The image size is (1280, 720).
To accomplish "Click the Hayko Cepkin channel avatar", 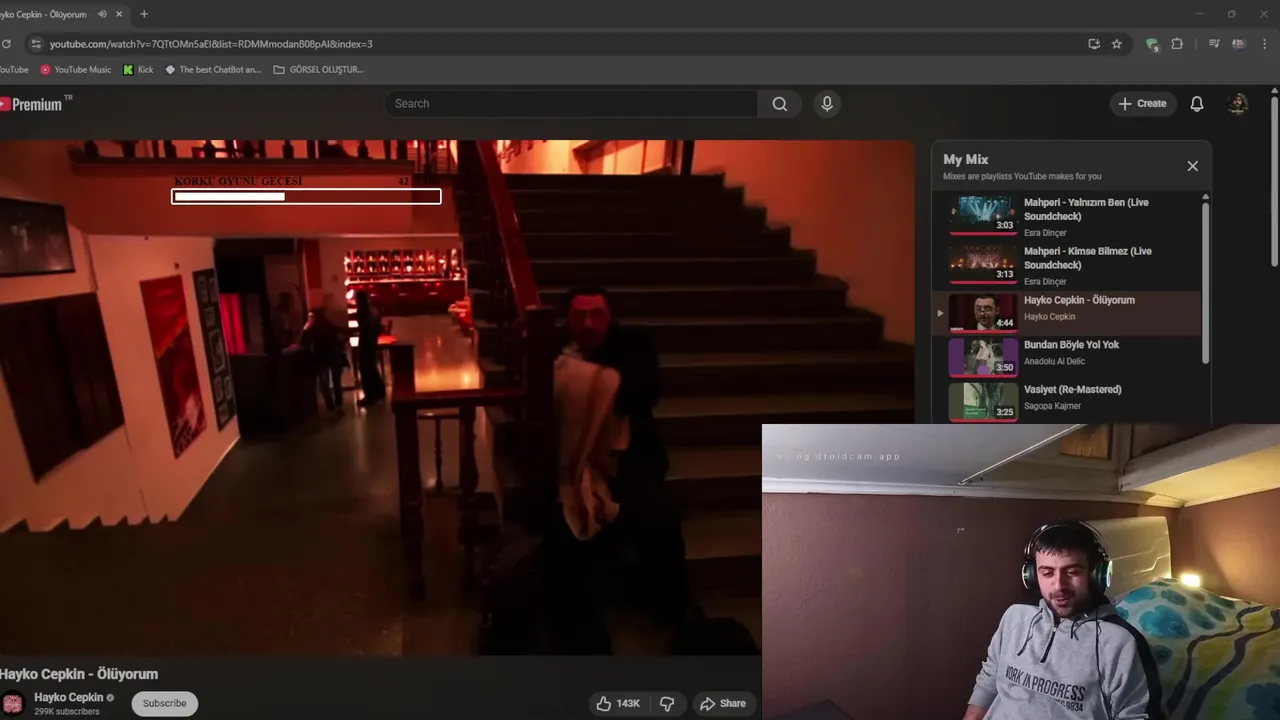I will 11,703.
